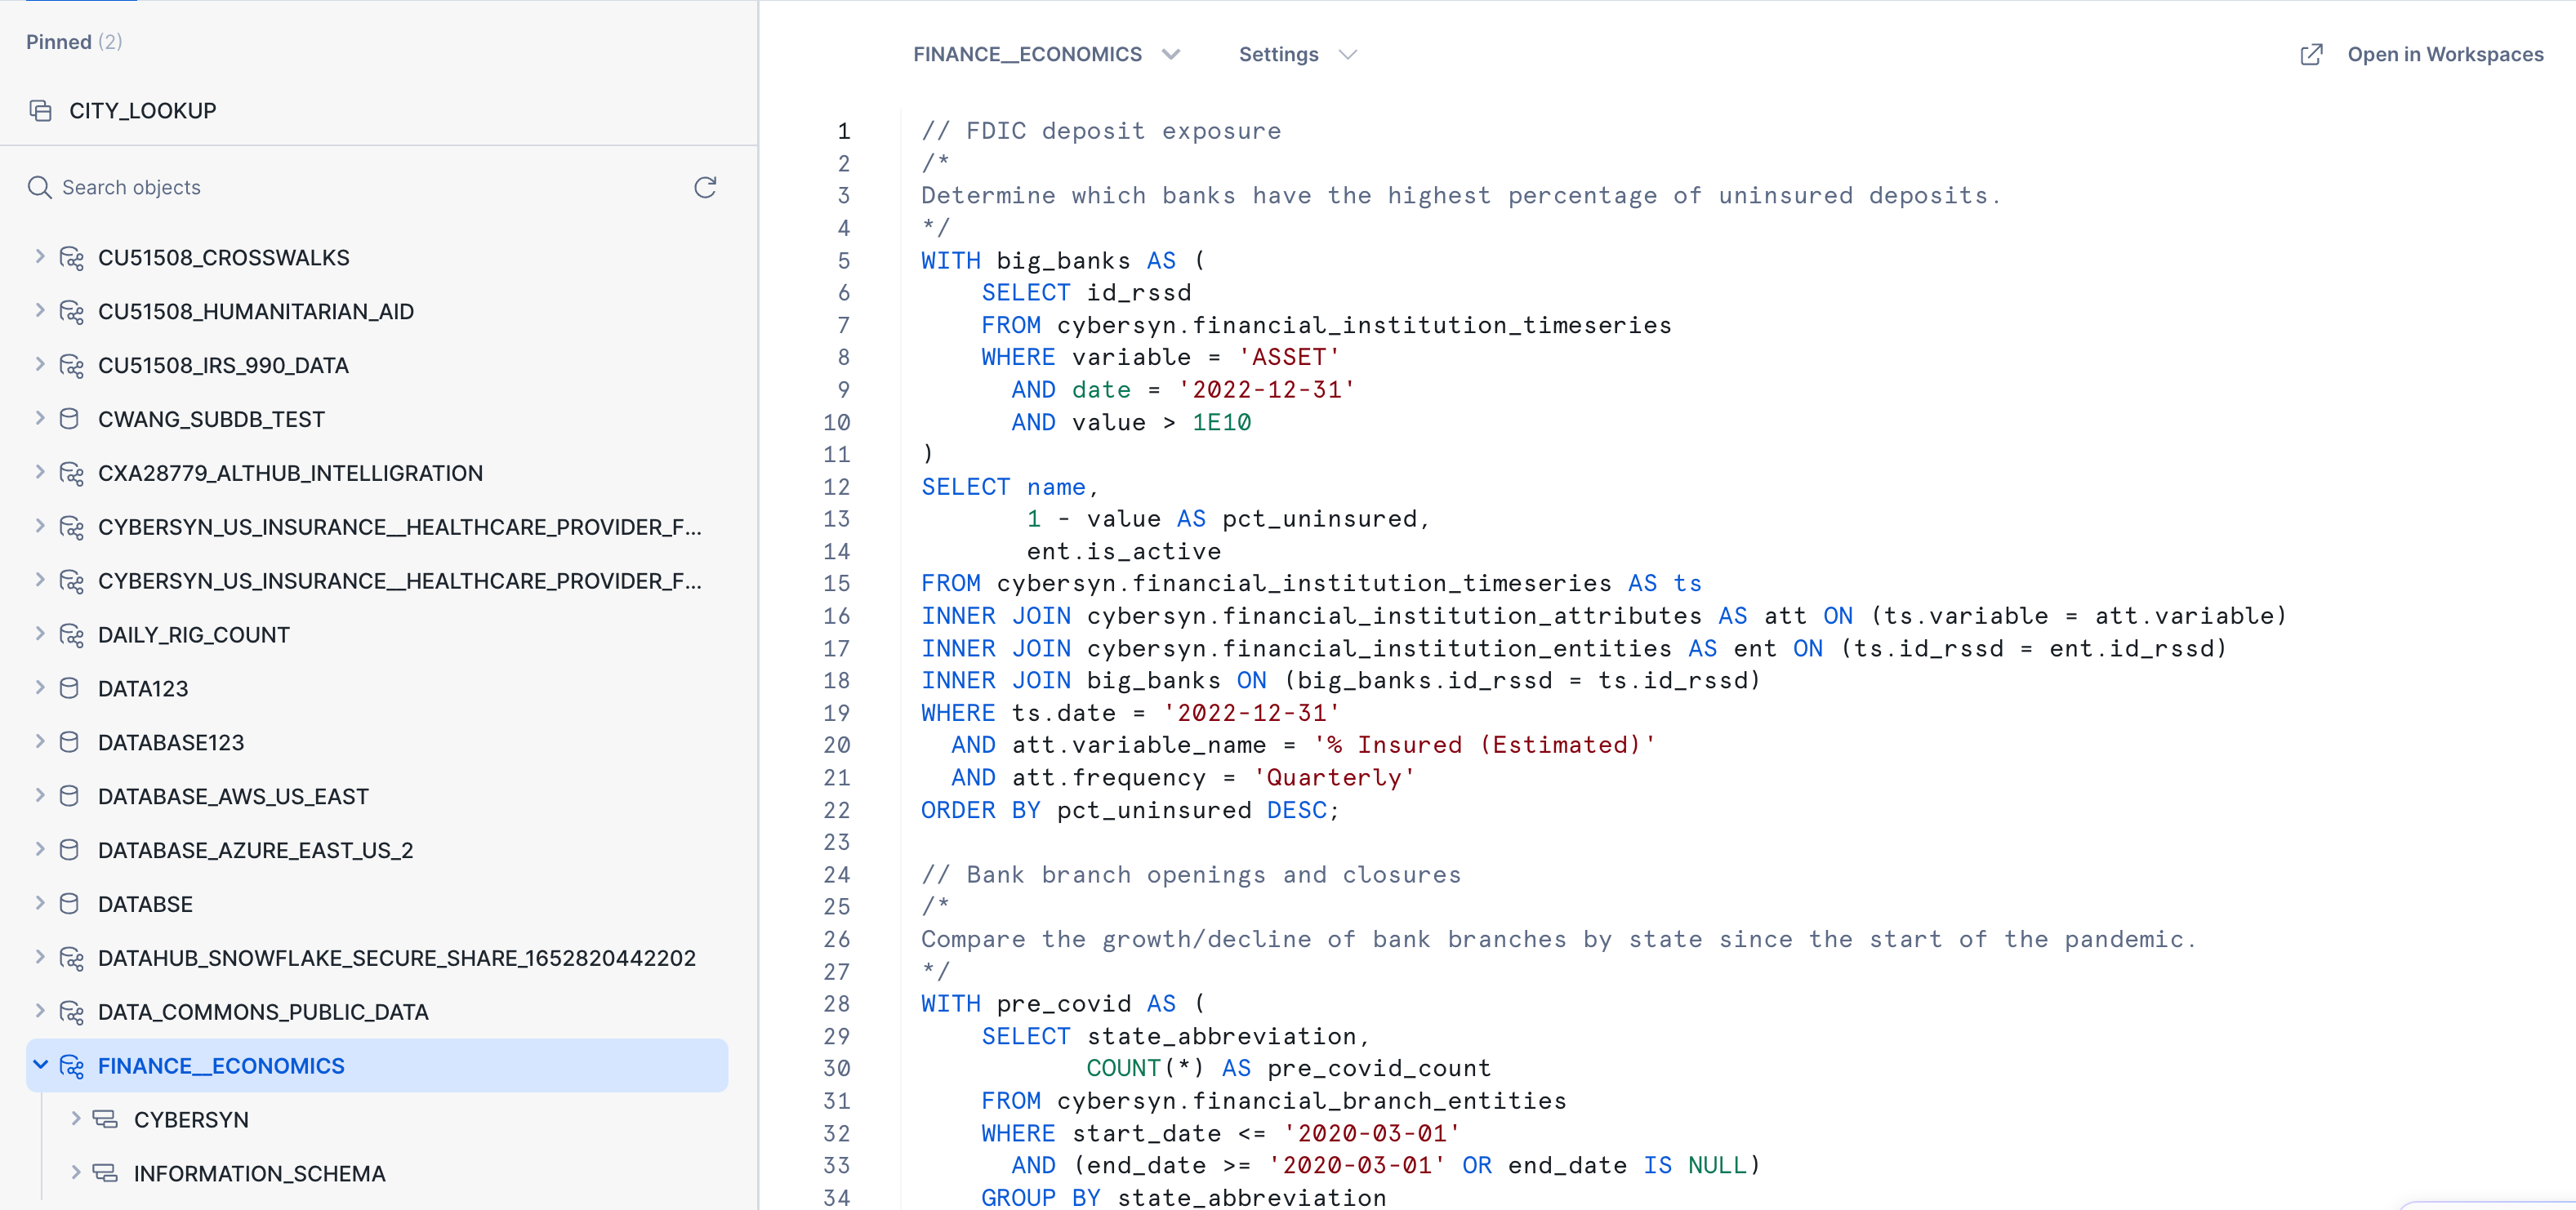
Task: Open the Settings dropdown
Action: [1297, 54]
